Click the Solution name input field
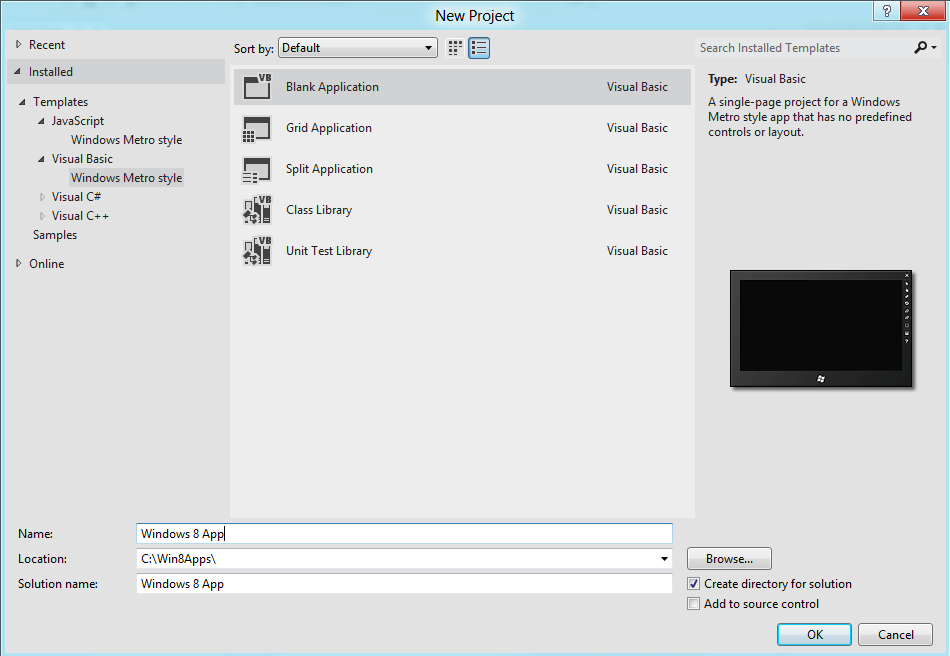950x656 pixels. (404, 584)
